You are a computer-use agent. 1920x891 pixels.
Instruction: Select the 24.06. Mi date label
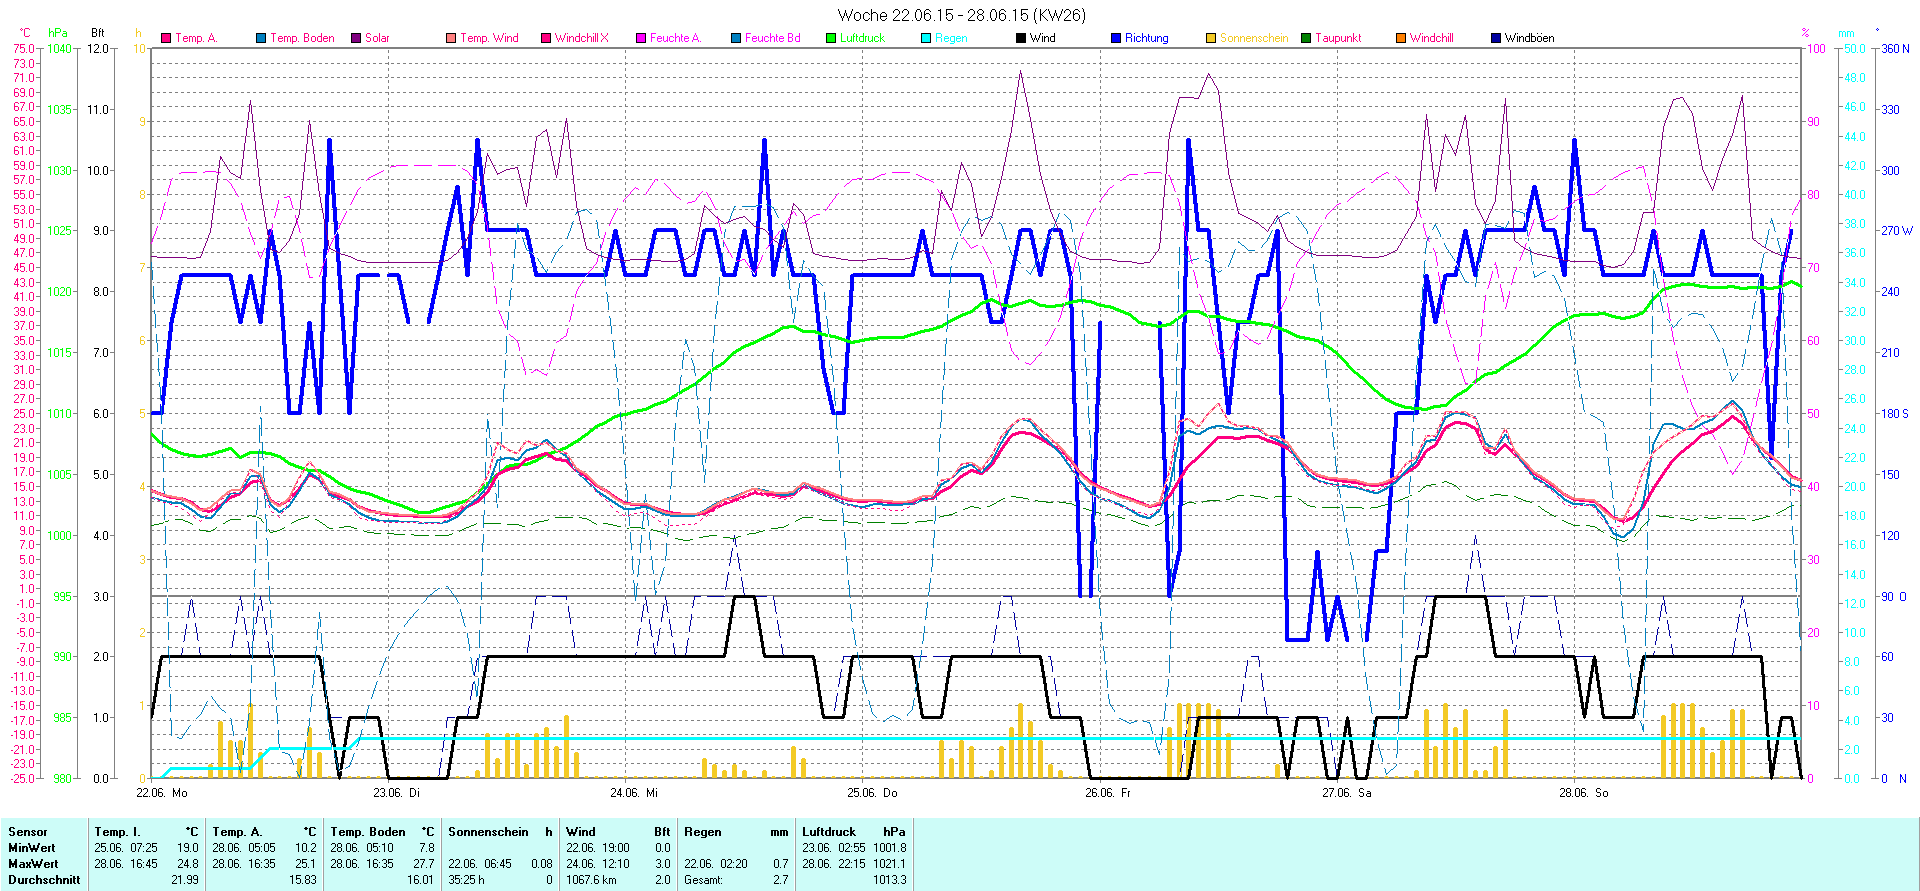click(x=634, y=793)
